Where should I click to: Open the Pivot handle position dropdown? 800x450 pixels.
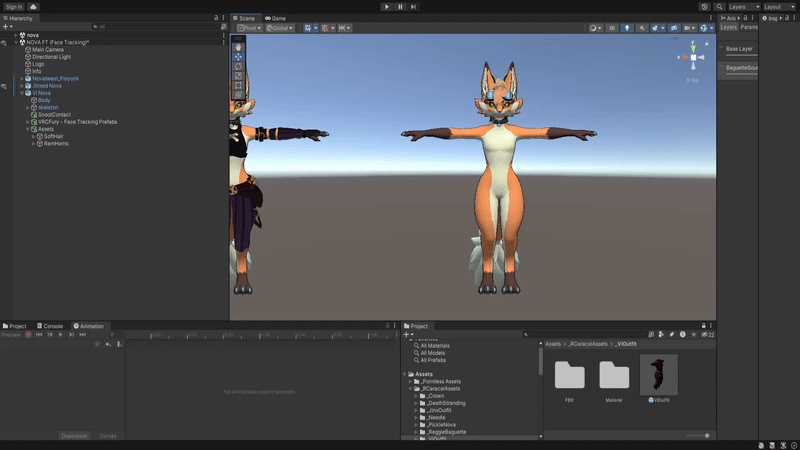pyautogui.click(x=248, y=28)
